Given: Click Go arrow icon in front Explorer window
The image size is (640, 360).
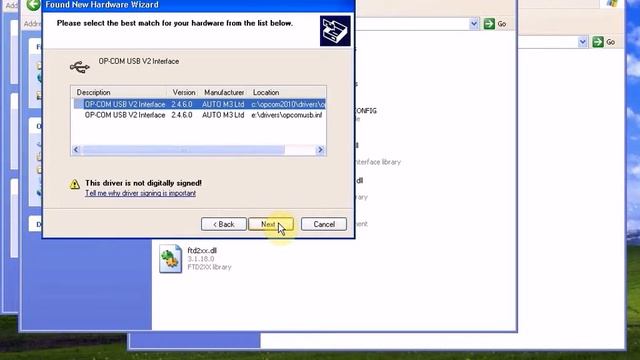Looking at the screenshot, I should click(x=489, y=24).
